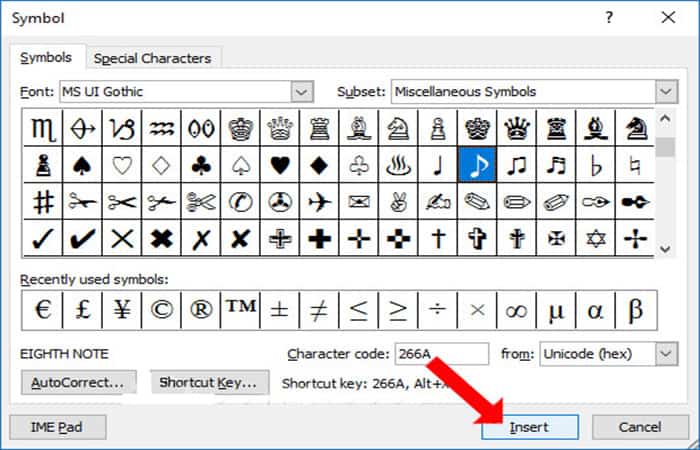This screenshot has width=700, height=450.
Task: Click the symbol grid scroll-up arrow
Action: pyautogui.click(x=665, y=119)
